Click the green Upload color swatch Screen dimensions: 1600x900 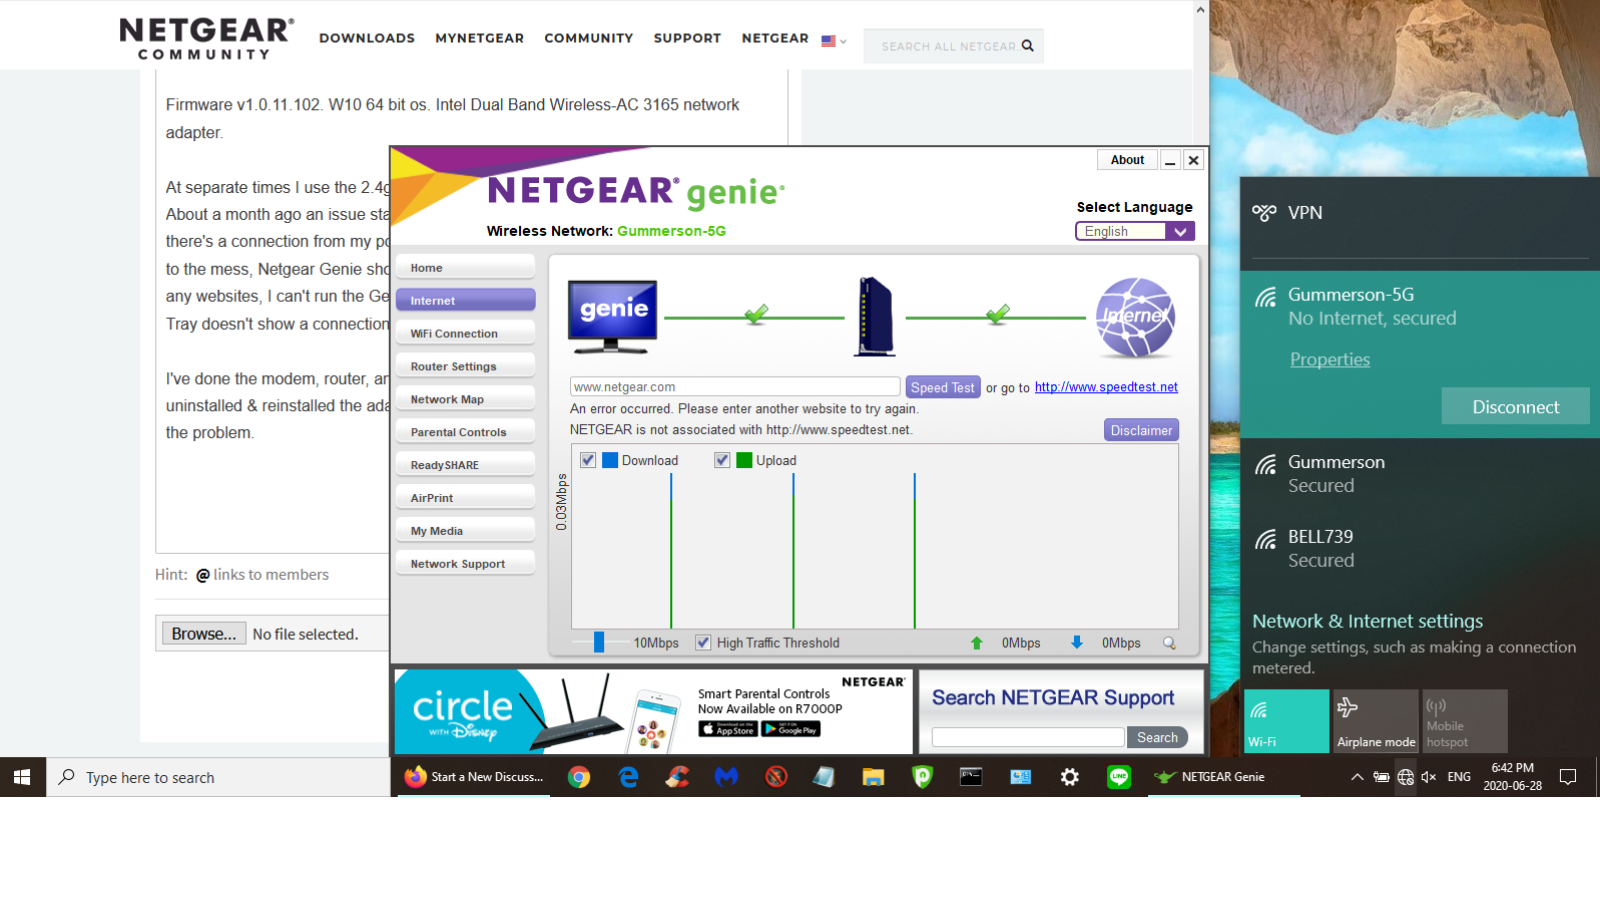tap(744, 460)
